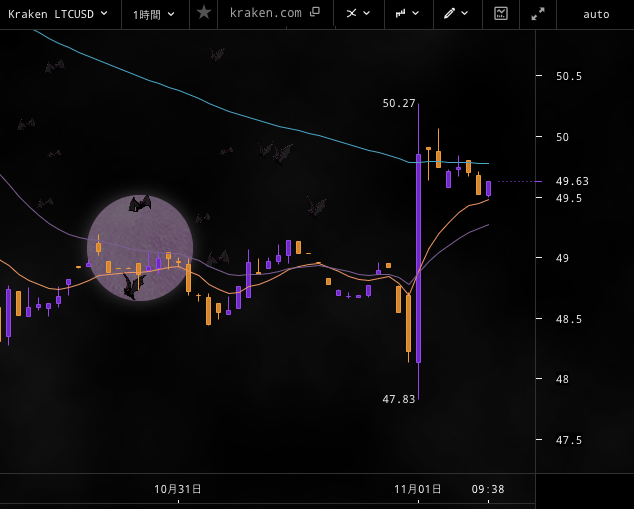The width and height of the screenshot is (634, 509).
Task: Click the current price 49.63 label
Action: click(x=572, y=181)
